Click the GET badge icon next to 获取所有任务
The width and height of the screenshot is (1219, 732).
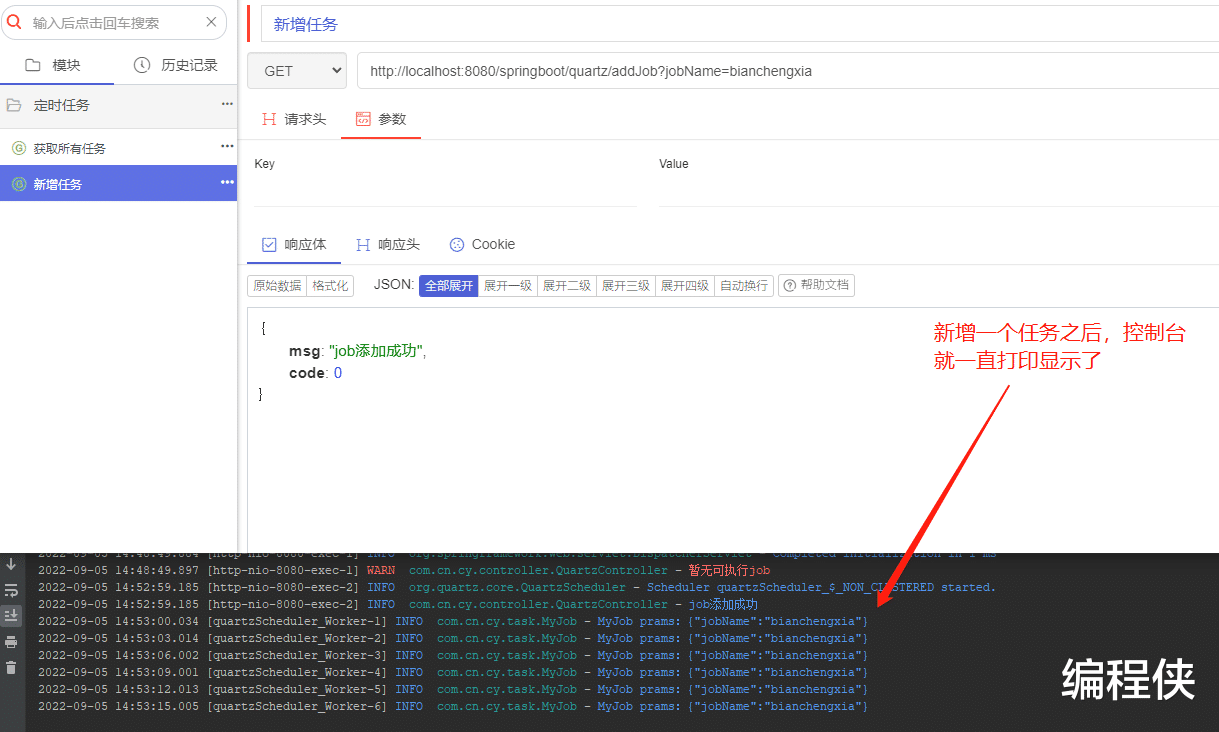click(18, 148)
